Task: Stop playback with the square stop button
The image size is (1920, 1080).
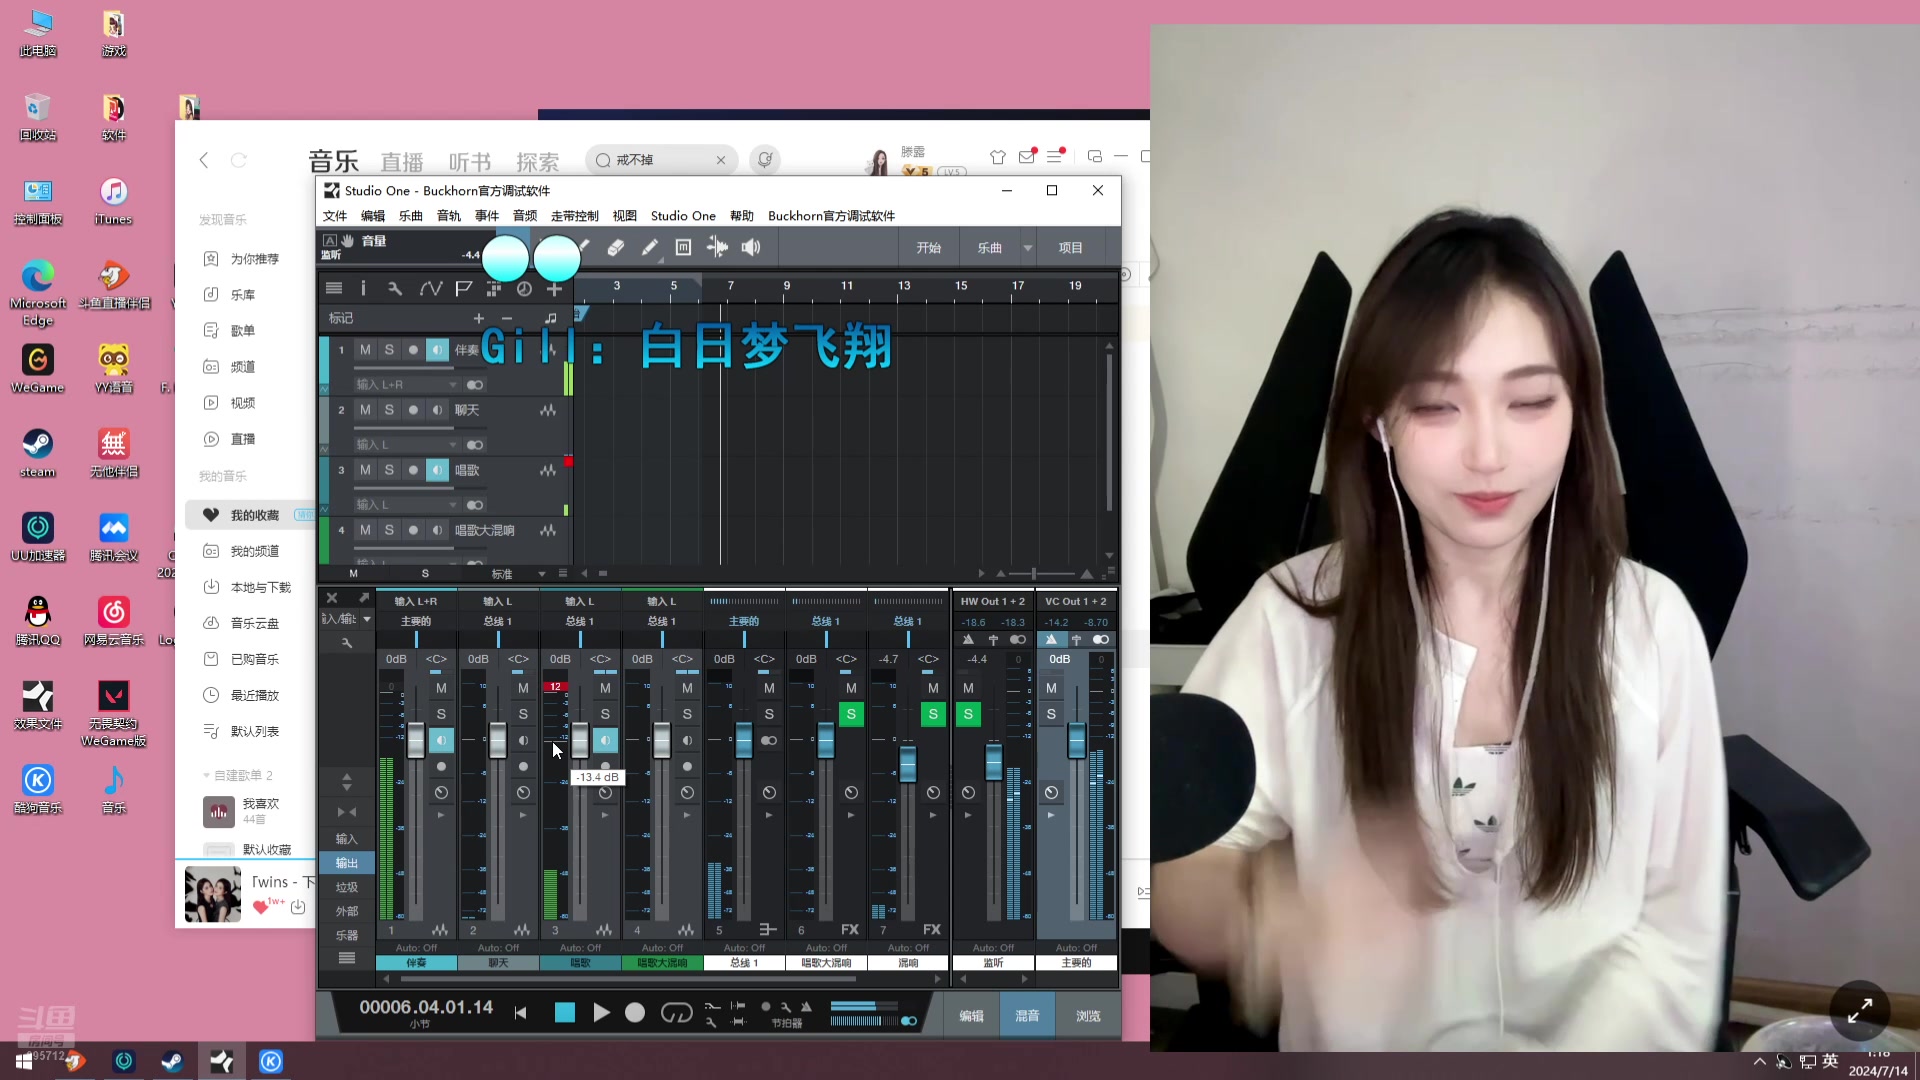Action: 565,1013
